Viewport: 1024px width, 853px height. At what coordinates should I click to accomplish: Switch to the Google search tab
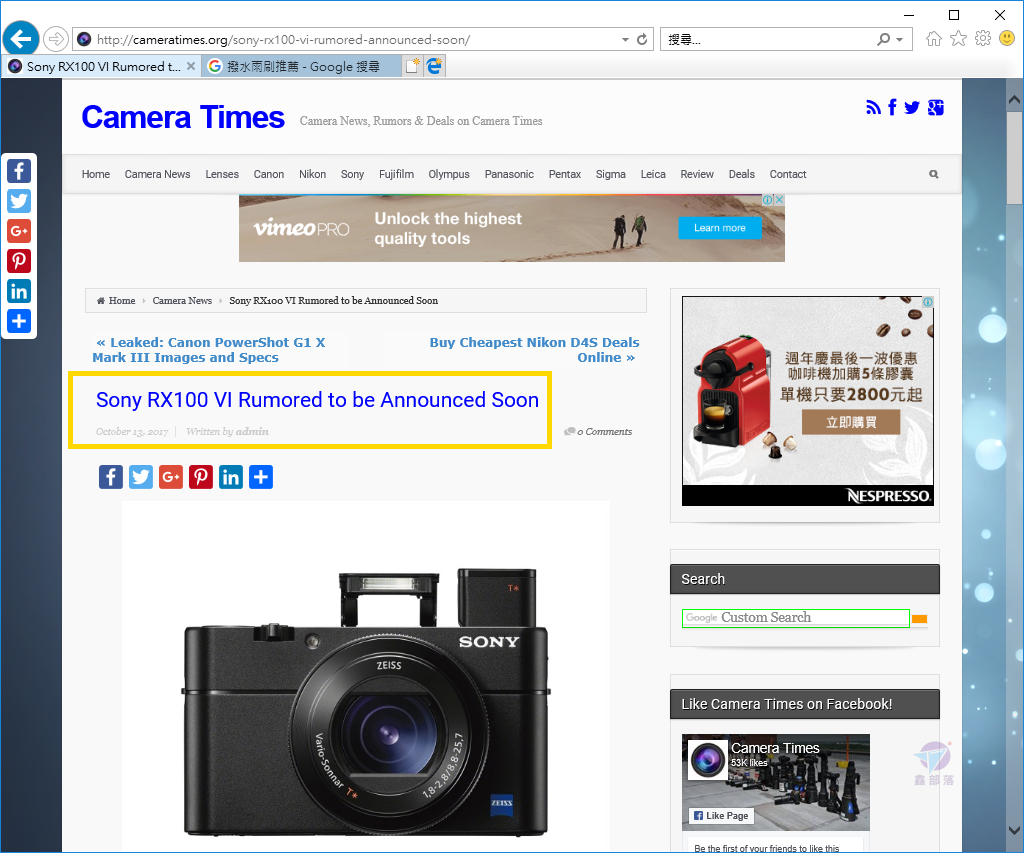coord(301,67)
